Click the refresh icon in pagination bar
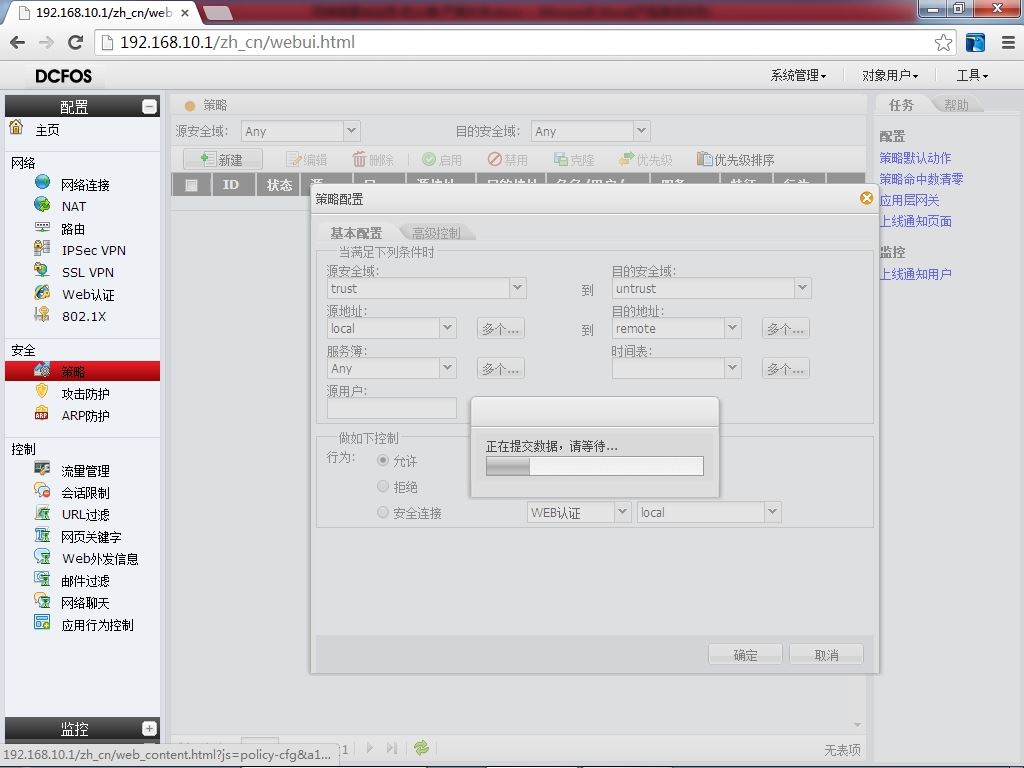1024x768 pixels. tap(421, 748)
